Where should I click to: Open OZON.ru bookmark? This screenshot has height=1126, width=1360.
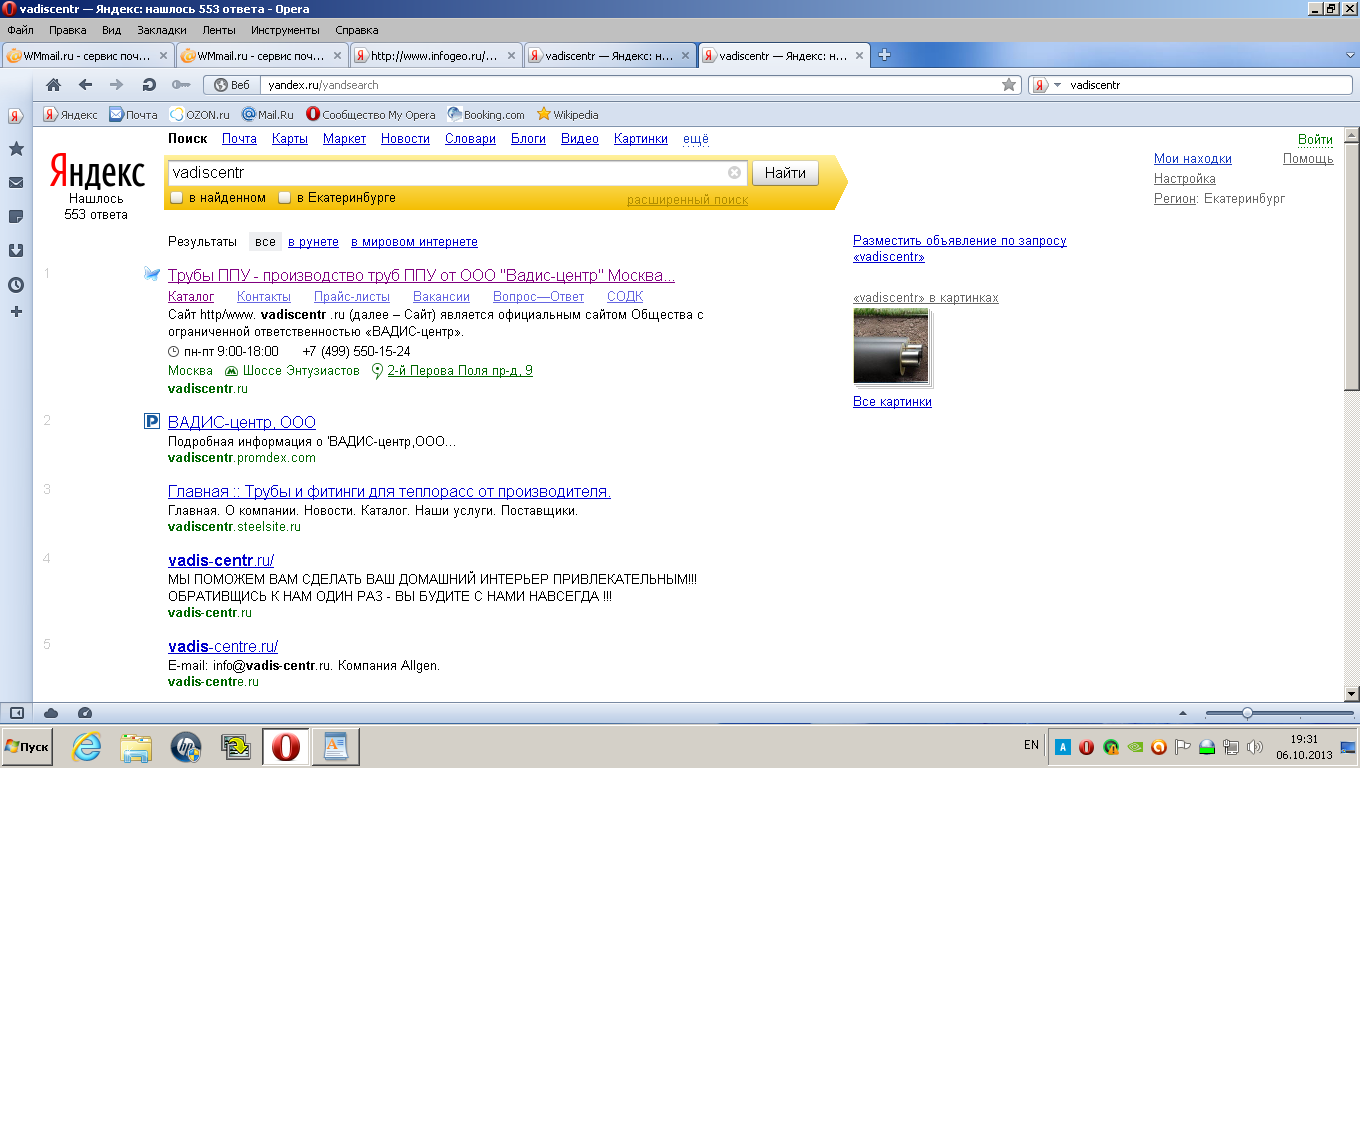pyautogui.click(x=199, y=115)
